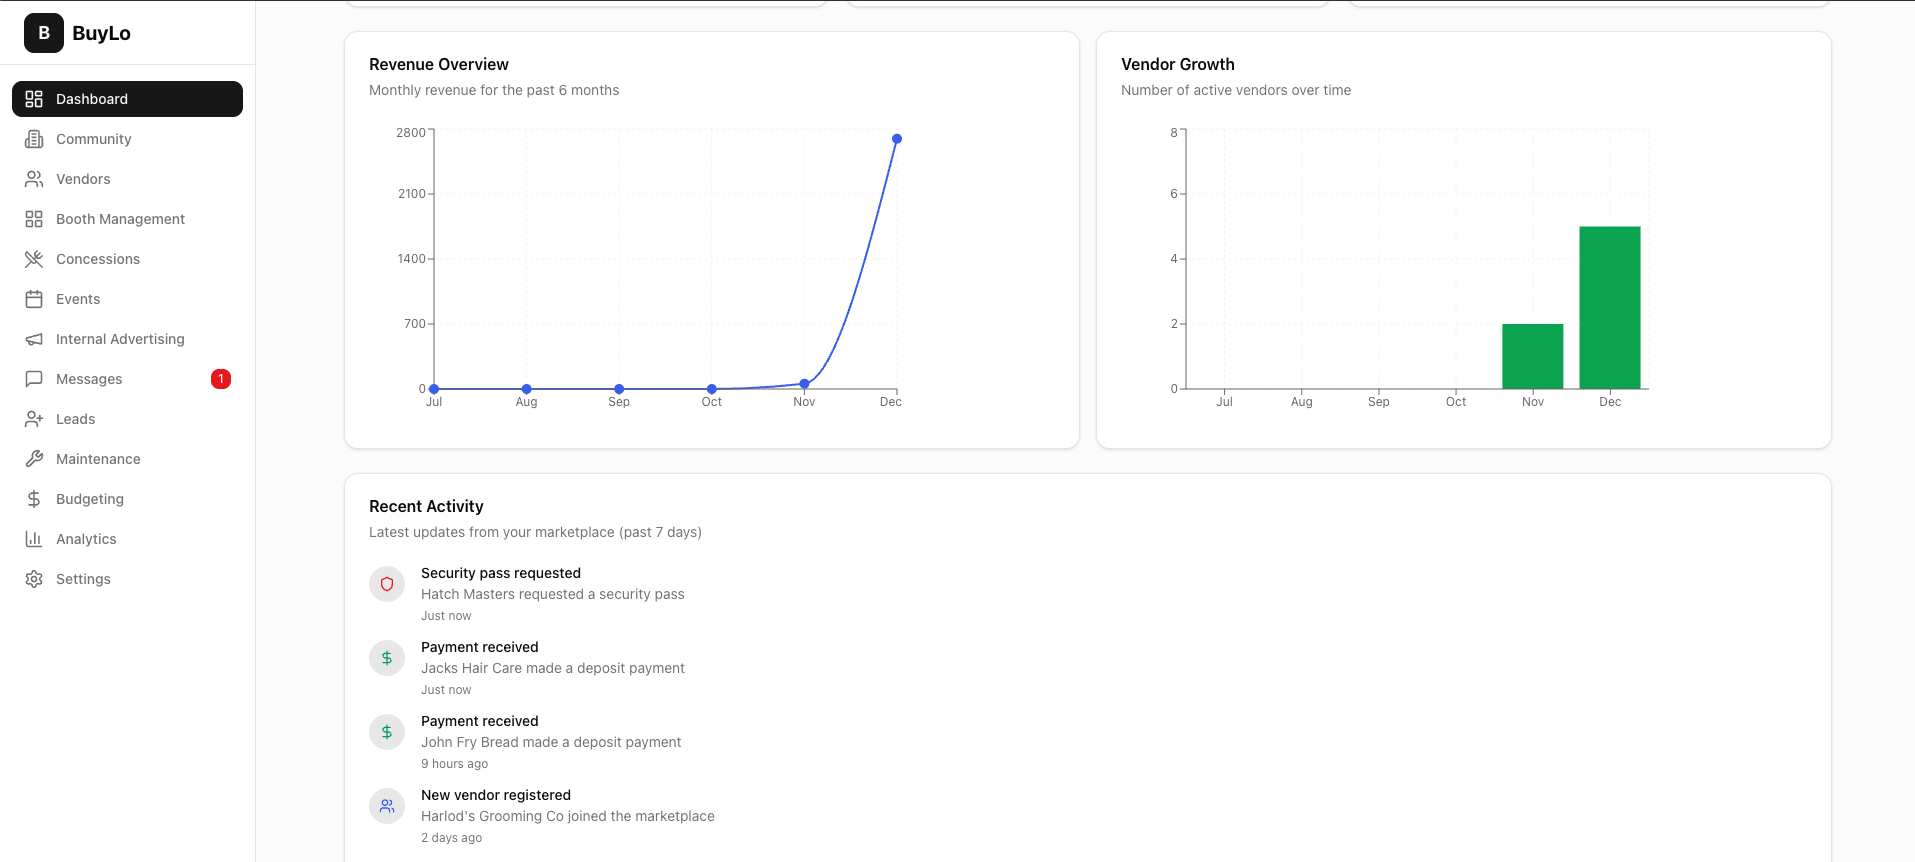Select the Vendors sidebar entry
Viewport: 1915px width, 862px height.
[83, 178]
